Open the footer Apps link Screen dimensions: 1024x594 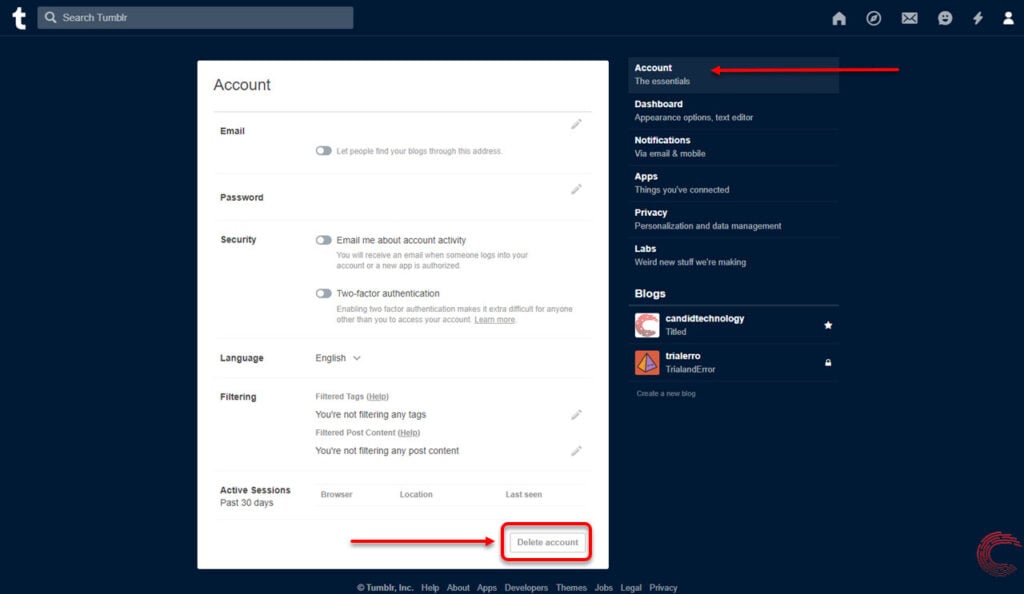487,587
